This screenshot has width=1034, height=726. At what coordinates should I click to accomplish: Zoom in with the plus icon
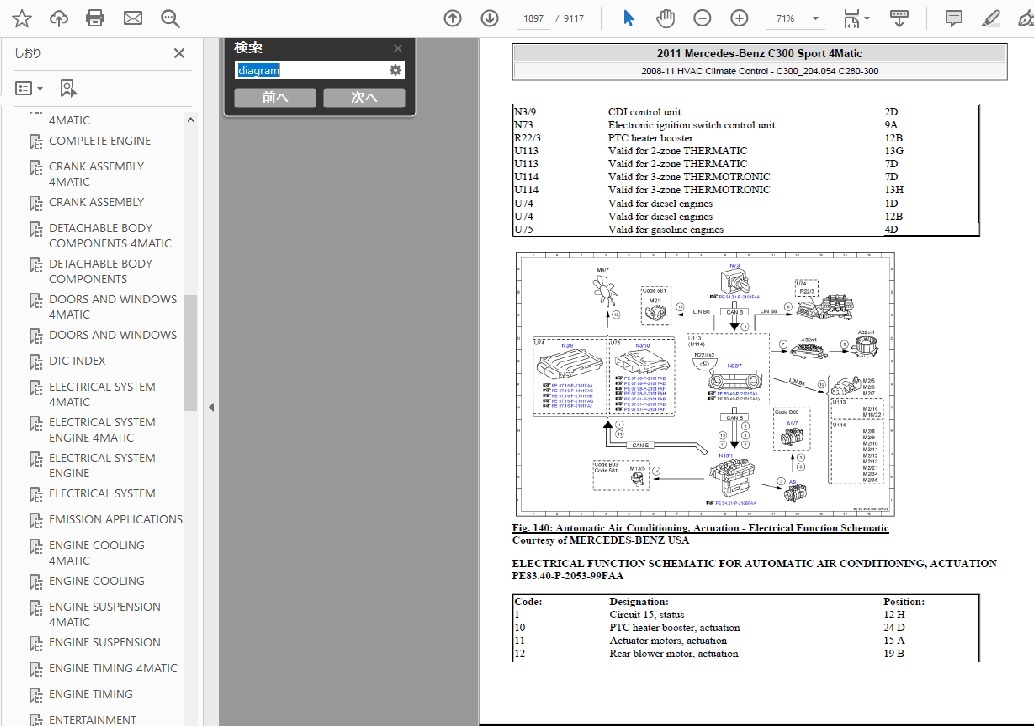[x=739, y=18]
